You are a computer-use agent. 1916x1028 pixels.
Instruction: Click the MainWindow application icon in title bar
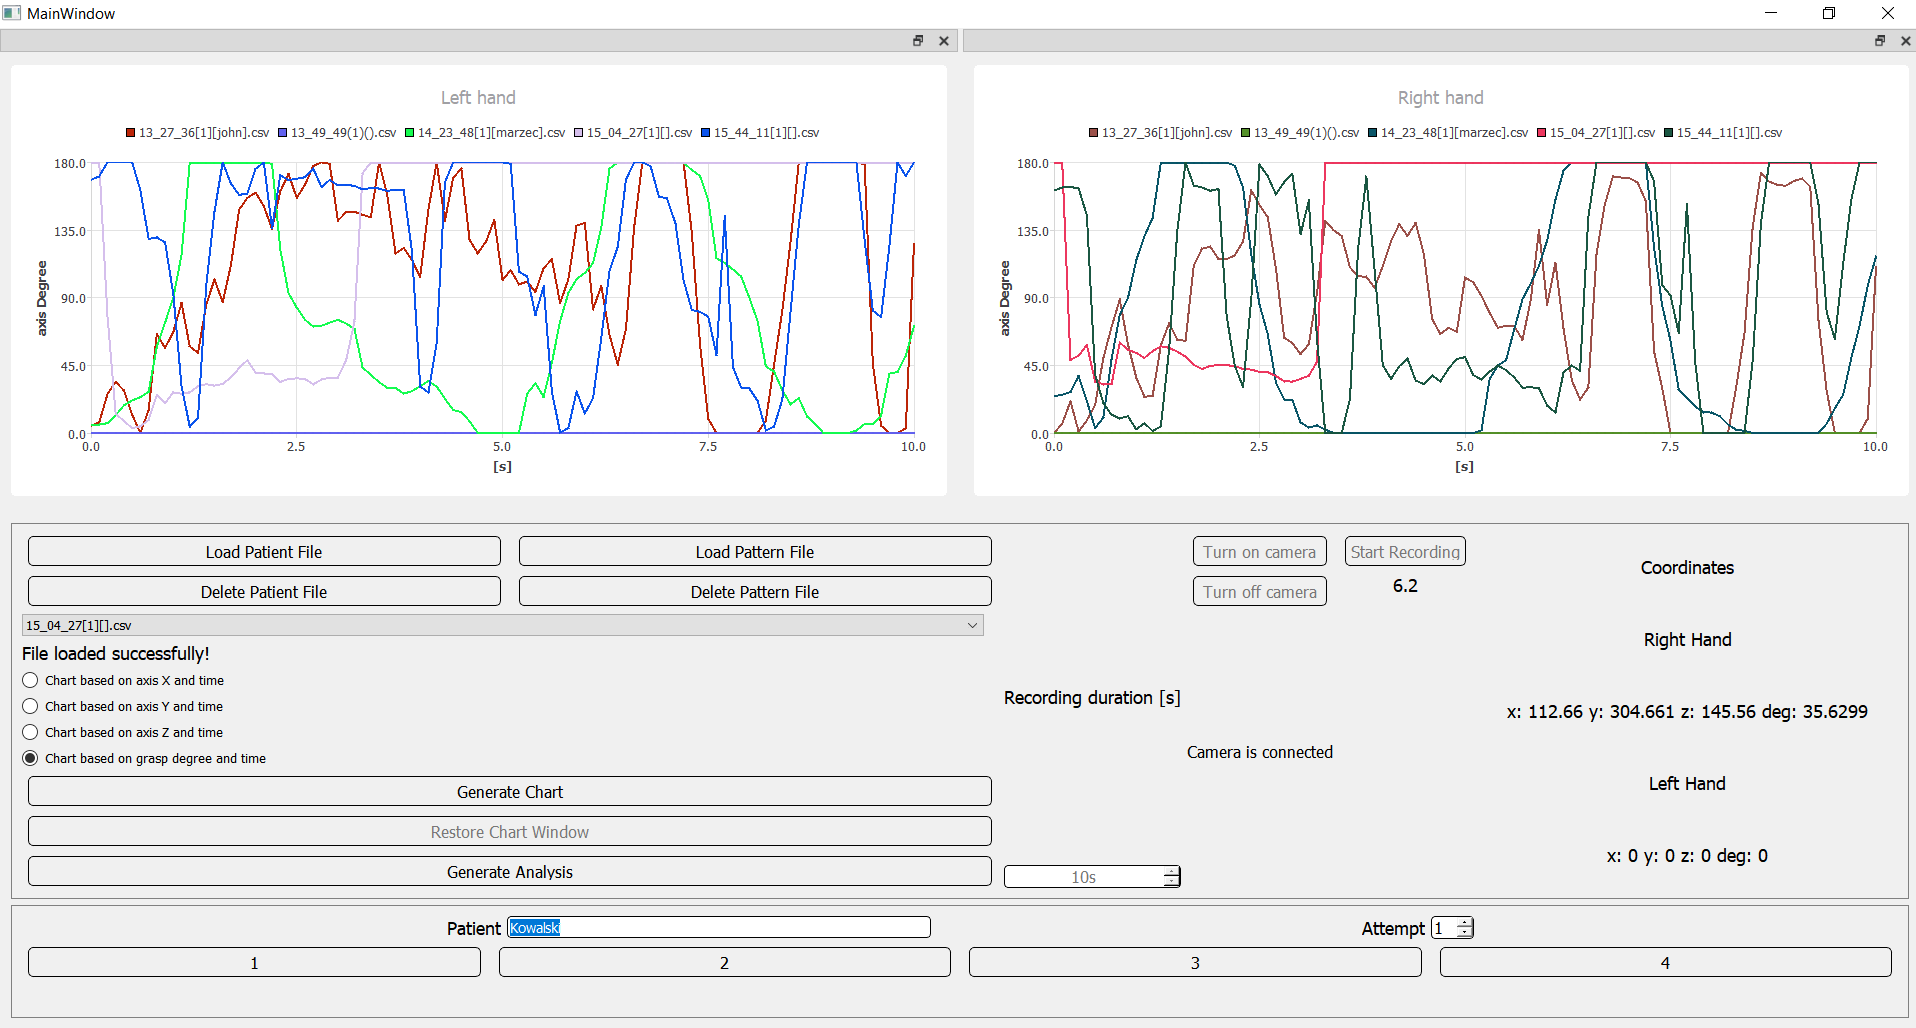pos(12,13)
